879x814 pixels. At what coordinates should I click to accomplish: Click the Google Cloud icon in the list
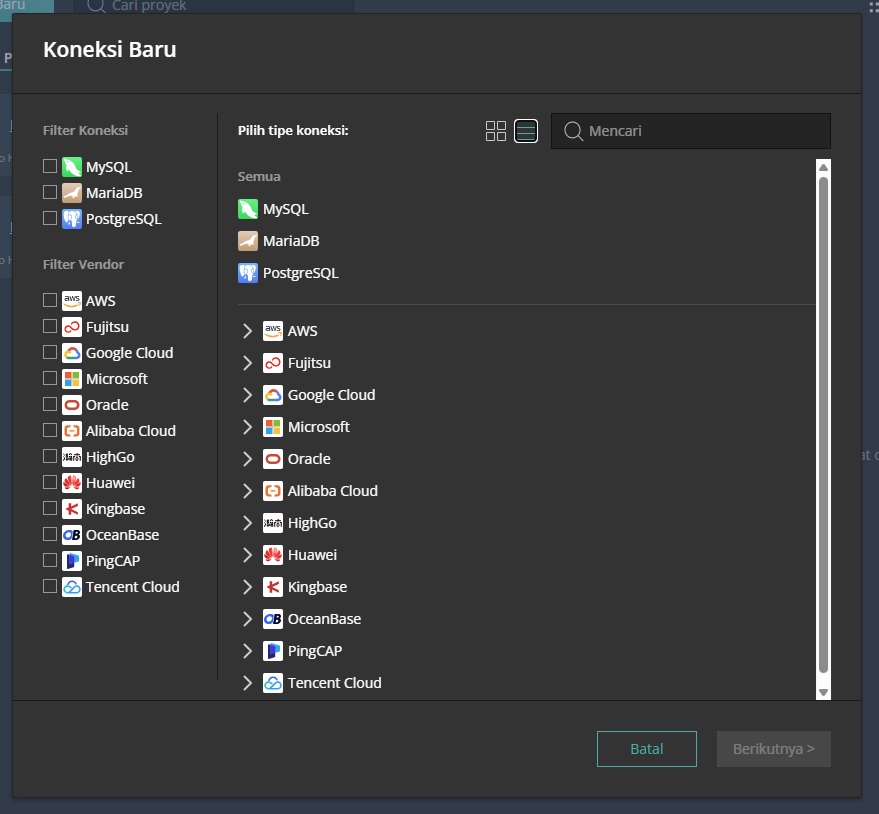(272, 394)
